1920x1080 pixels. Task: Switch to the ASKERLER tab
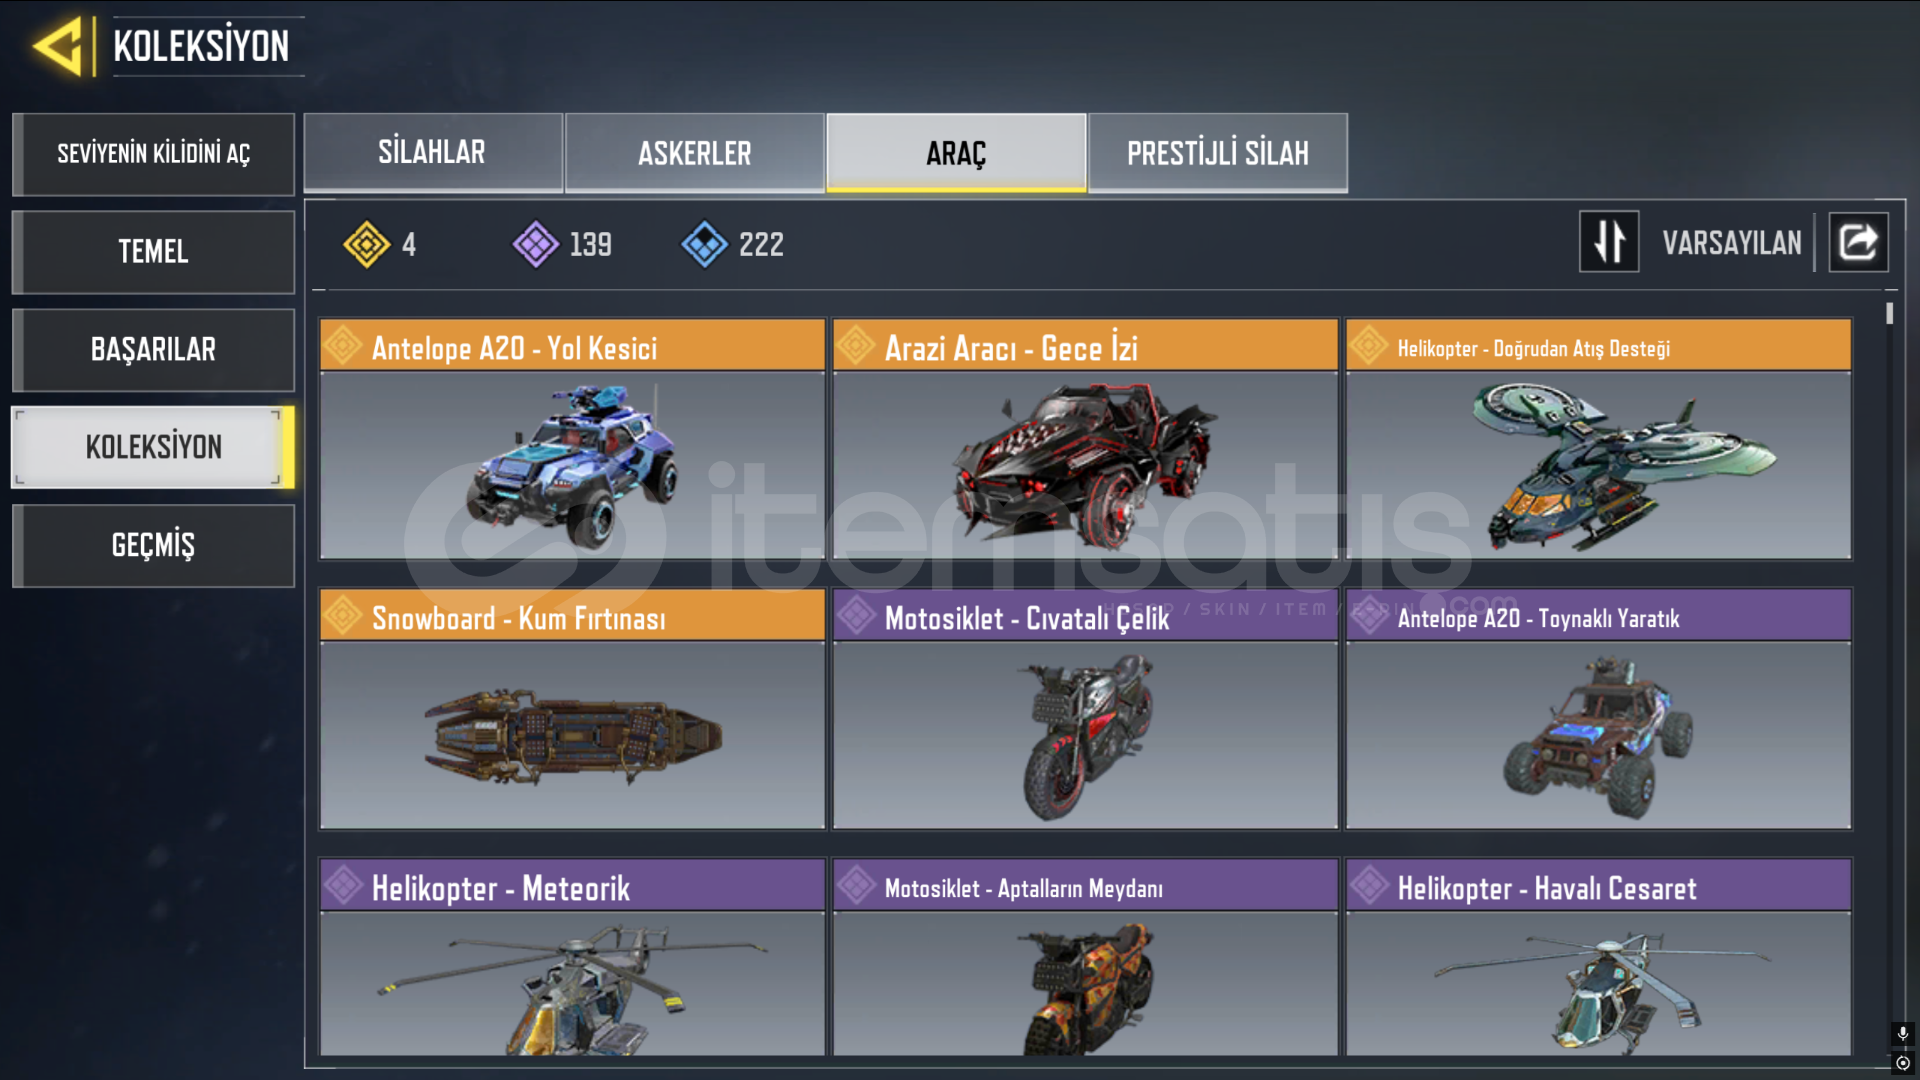694,152
